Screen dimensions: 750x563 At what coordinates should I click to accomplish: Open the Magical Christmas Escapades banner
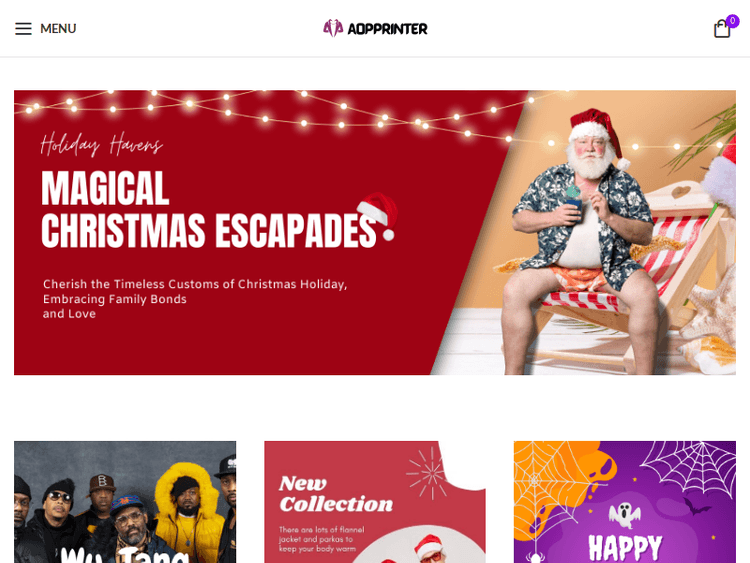(x=375, y=232)
